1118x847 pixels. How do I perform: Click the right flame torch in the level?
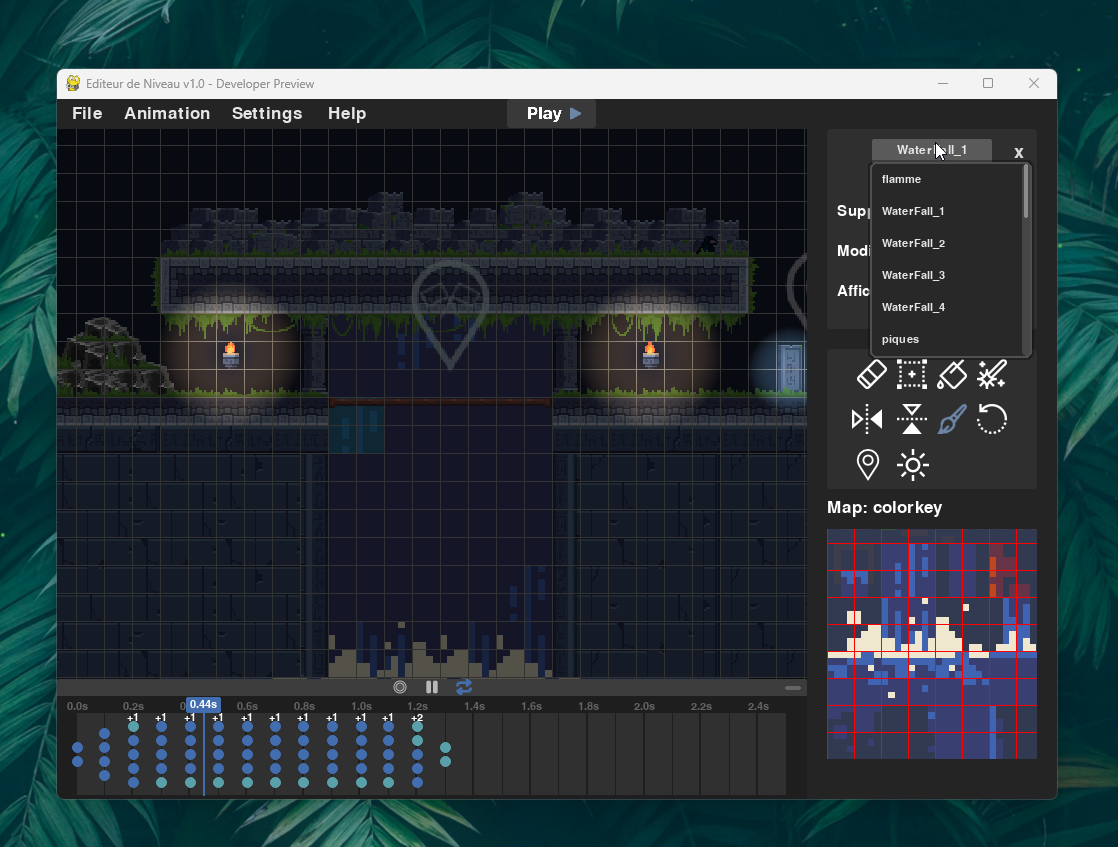click(650, 354)
